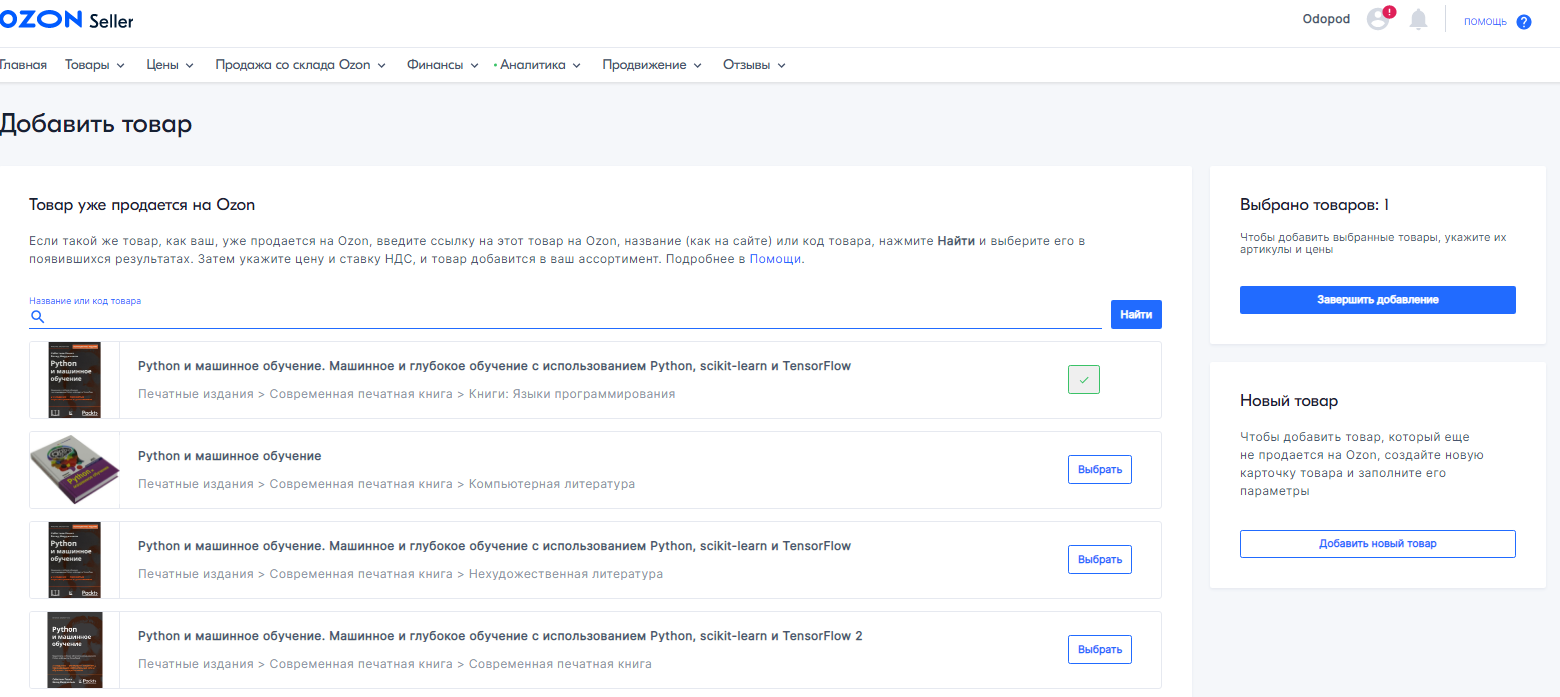1560x697 pixels.
Task: Click Выбрать for the TensorFlow 2 book
Action: (x=1100, y=650)
